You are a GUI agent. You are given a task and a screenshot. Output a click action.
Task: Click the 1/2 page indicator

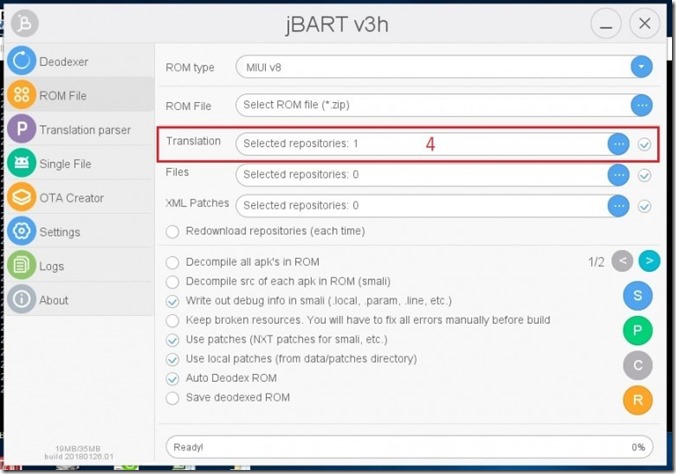[596, 262]
